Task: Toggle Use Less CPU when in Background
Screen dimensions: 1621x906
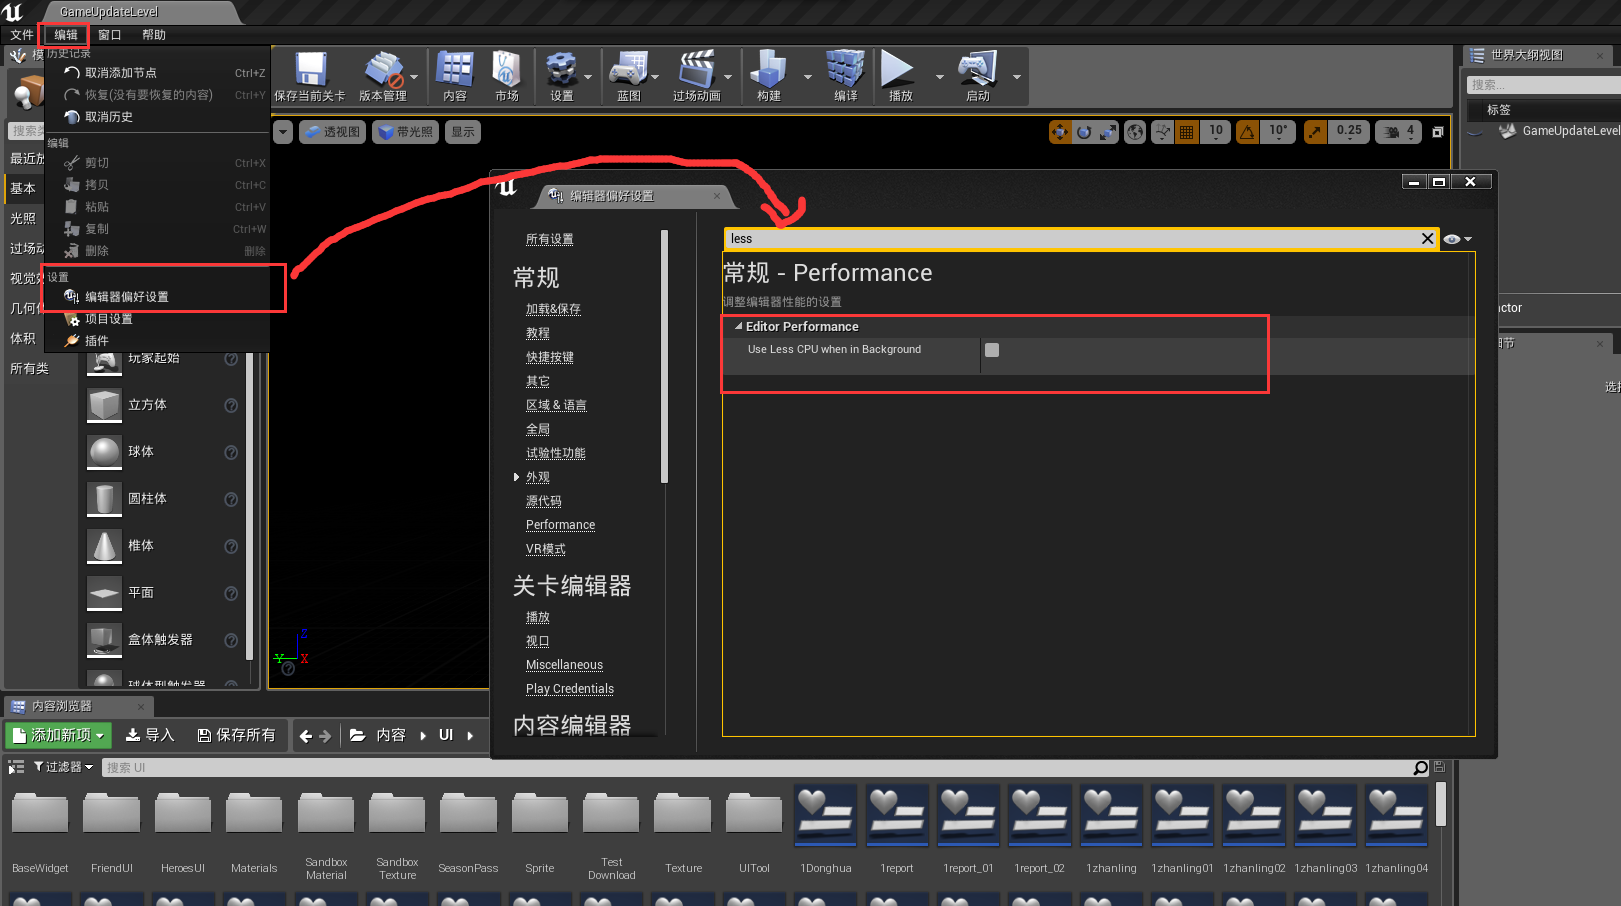Action: pos(991,349)
